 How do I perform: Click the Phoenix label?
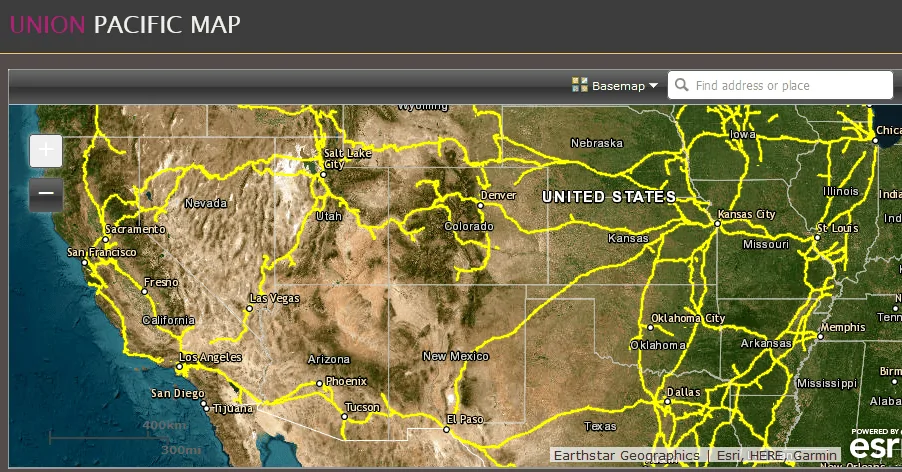click(x=346, y=381)
